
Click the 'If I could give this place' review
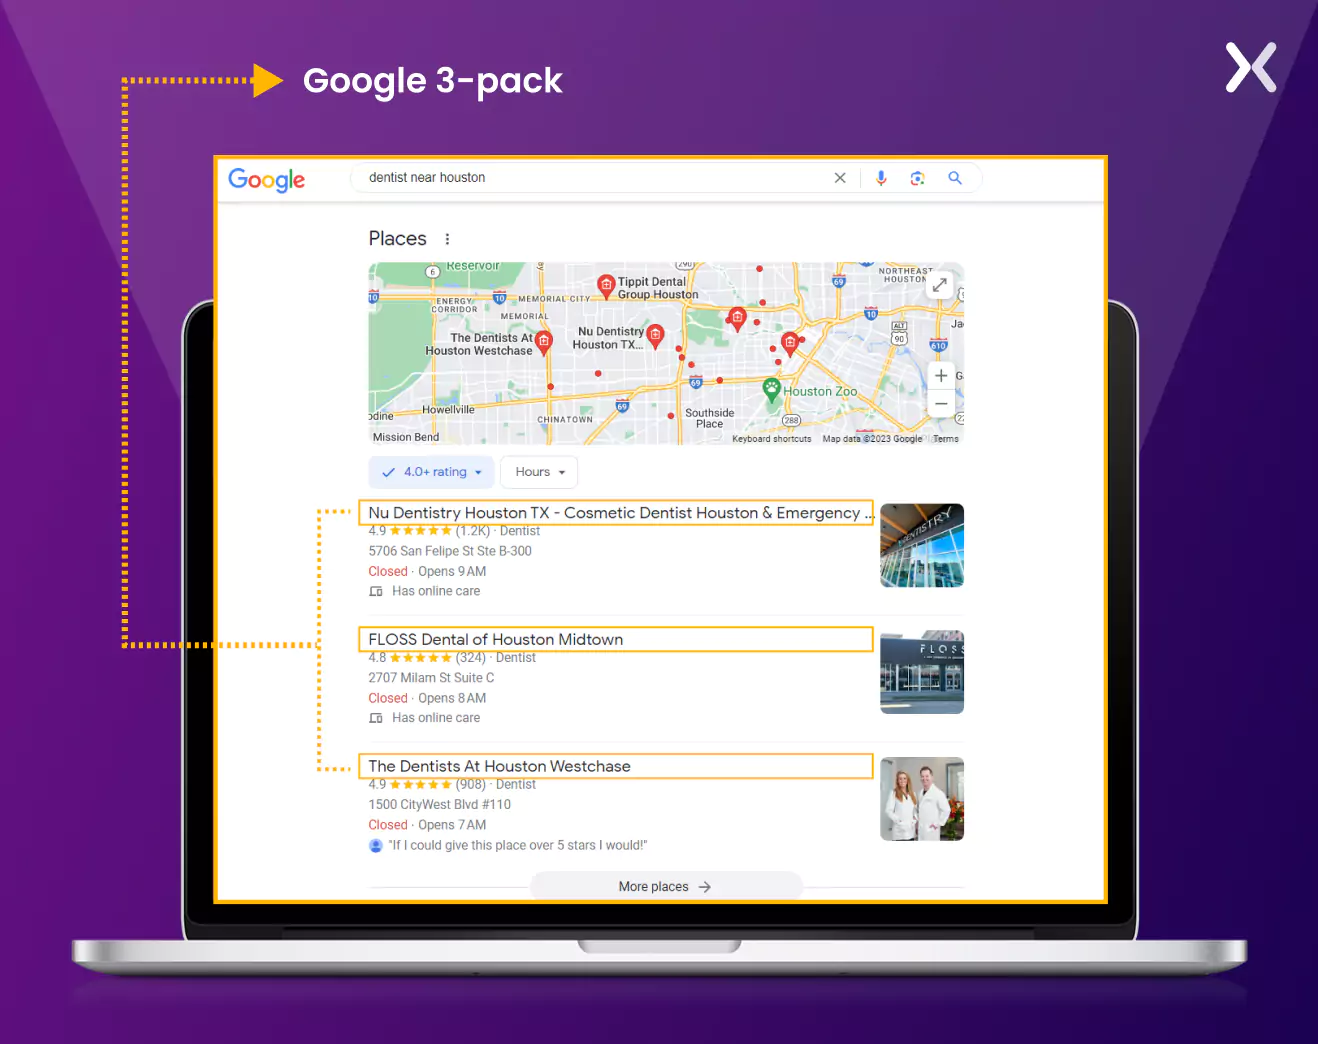pyautogui.click(x=518, y=846)
